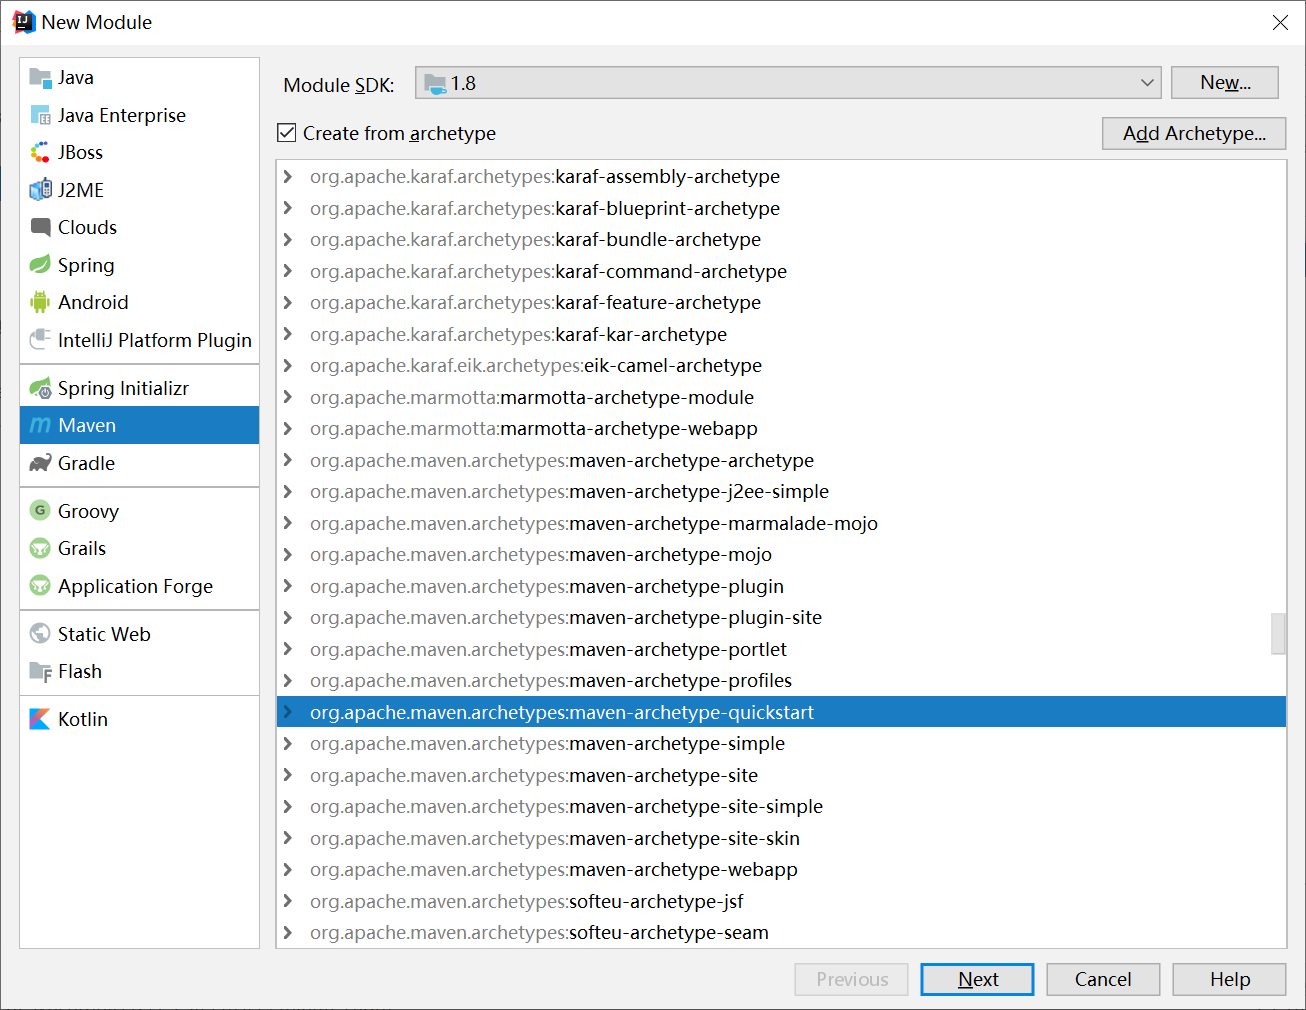The image size is (1306, 1010).
Task: Select maven-archetype-plugin in the list
Action: [781, 586]
